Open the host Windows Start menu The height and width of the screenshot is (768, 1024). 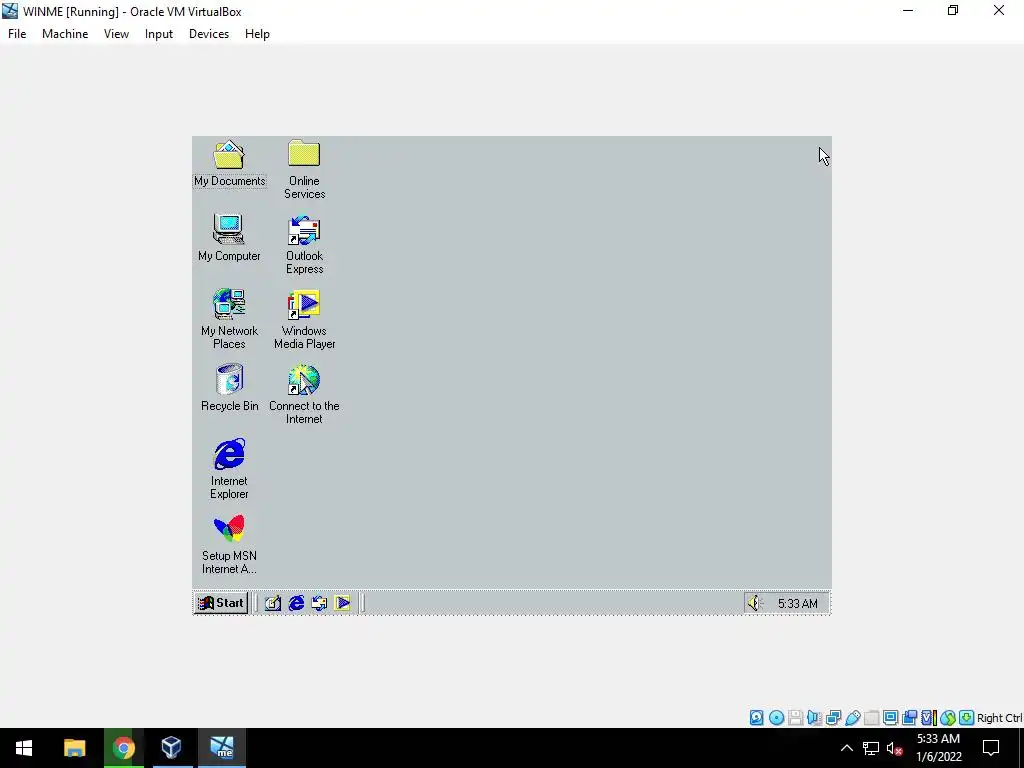pos(24,748)
